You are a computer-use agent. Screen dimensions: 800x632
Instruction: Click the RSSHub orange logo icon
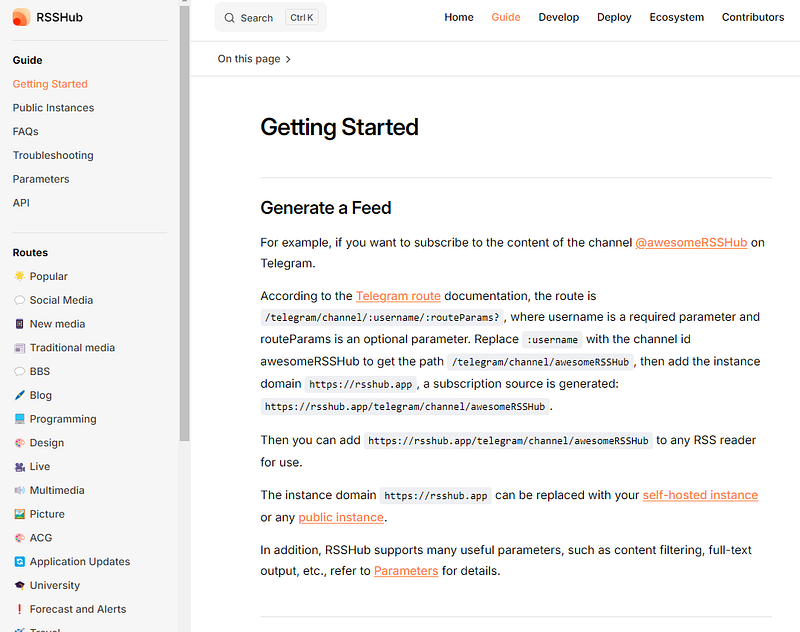[x=21, y=17]
